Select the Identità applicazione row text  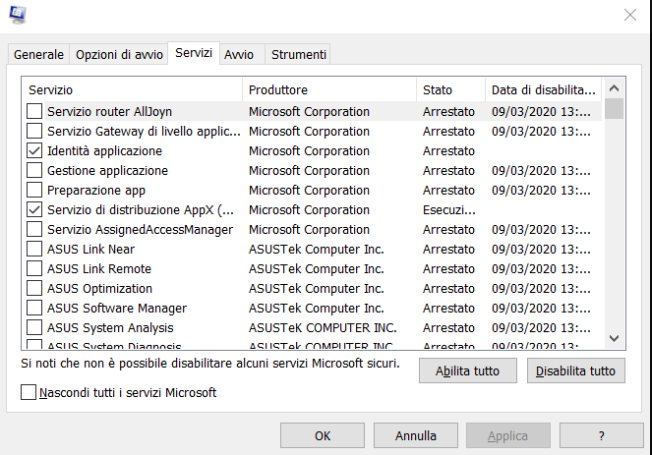[x=104, y=151]
